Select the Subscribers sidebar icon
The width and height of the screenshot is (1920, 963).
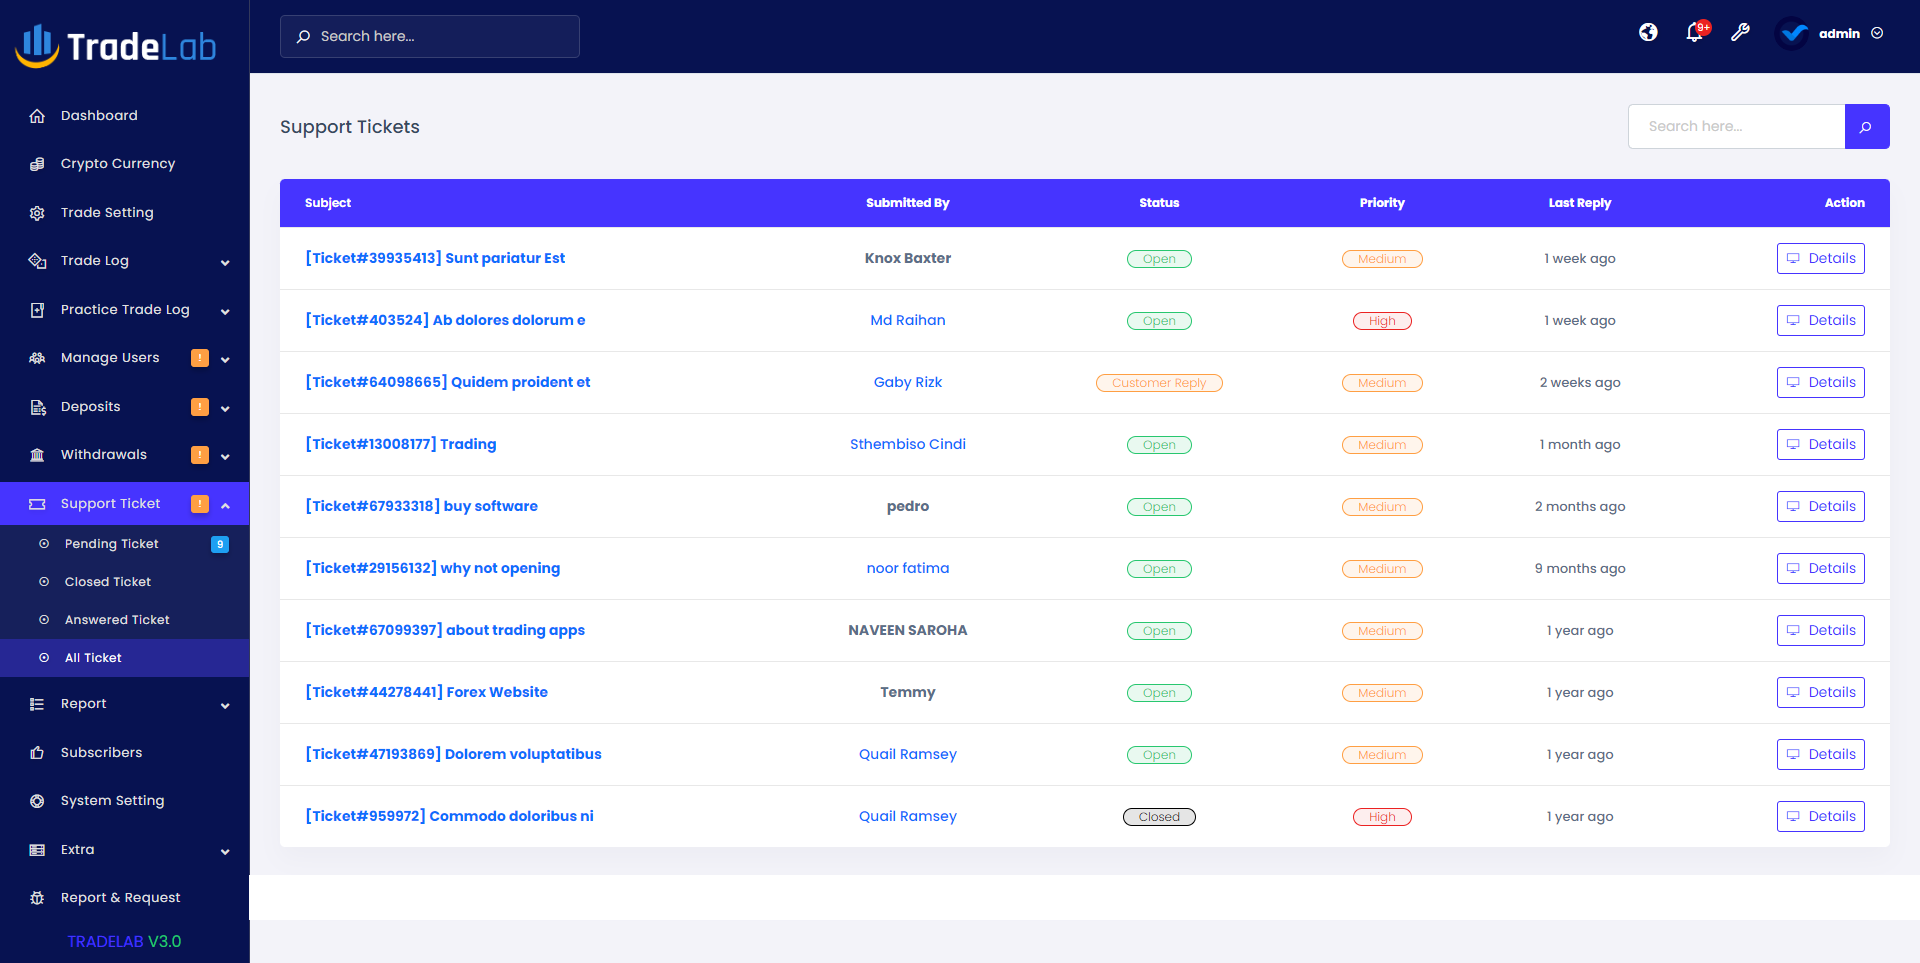(x=37, y=752)
